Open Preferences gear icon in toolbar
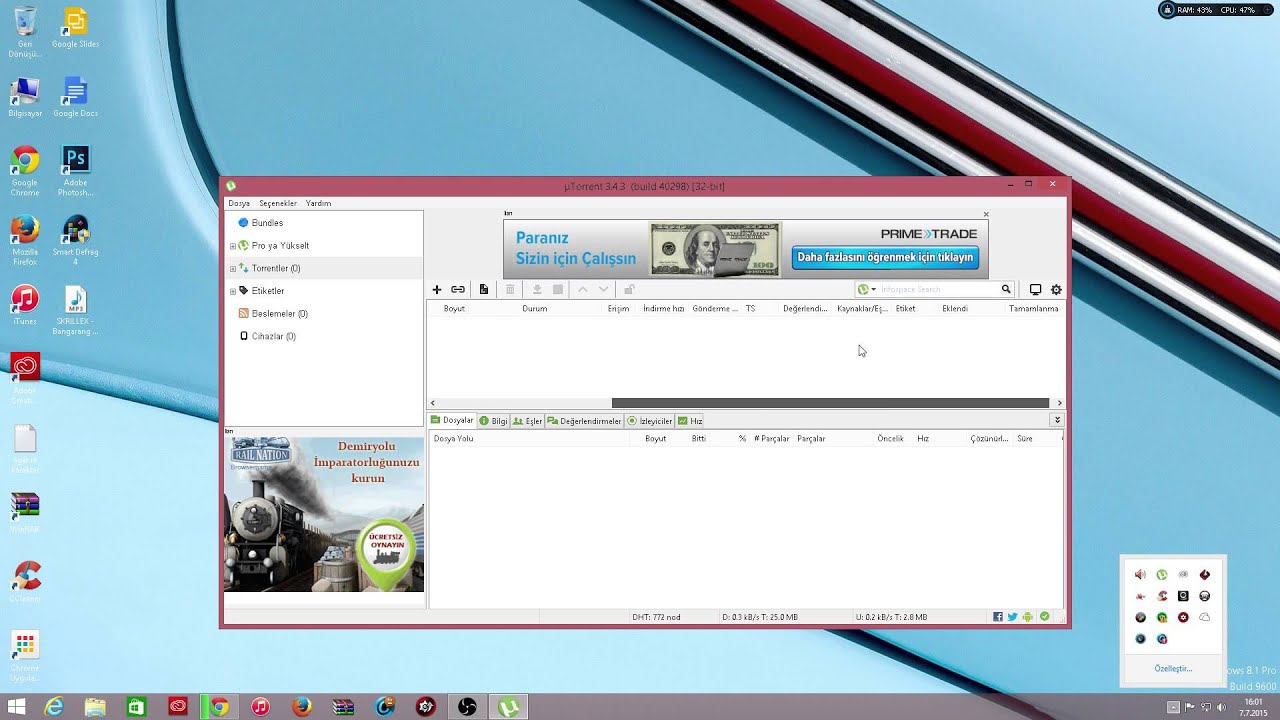This screenshot has width=1280, height=720. [1056, 289]
